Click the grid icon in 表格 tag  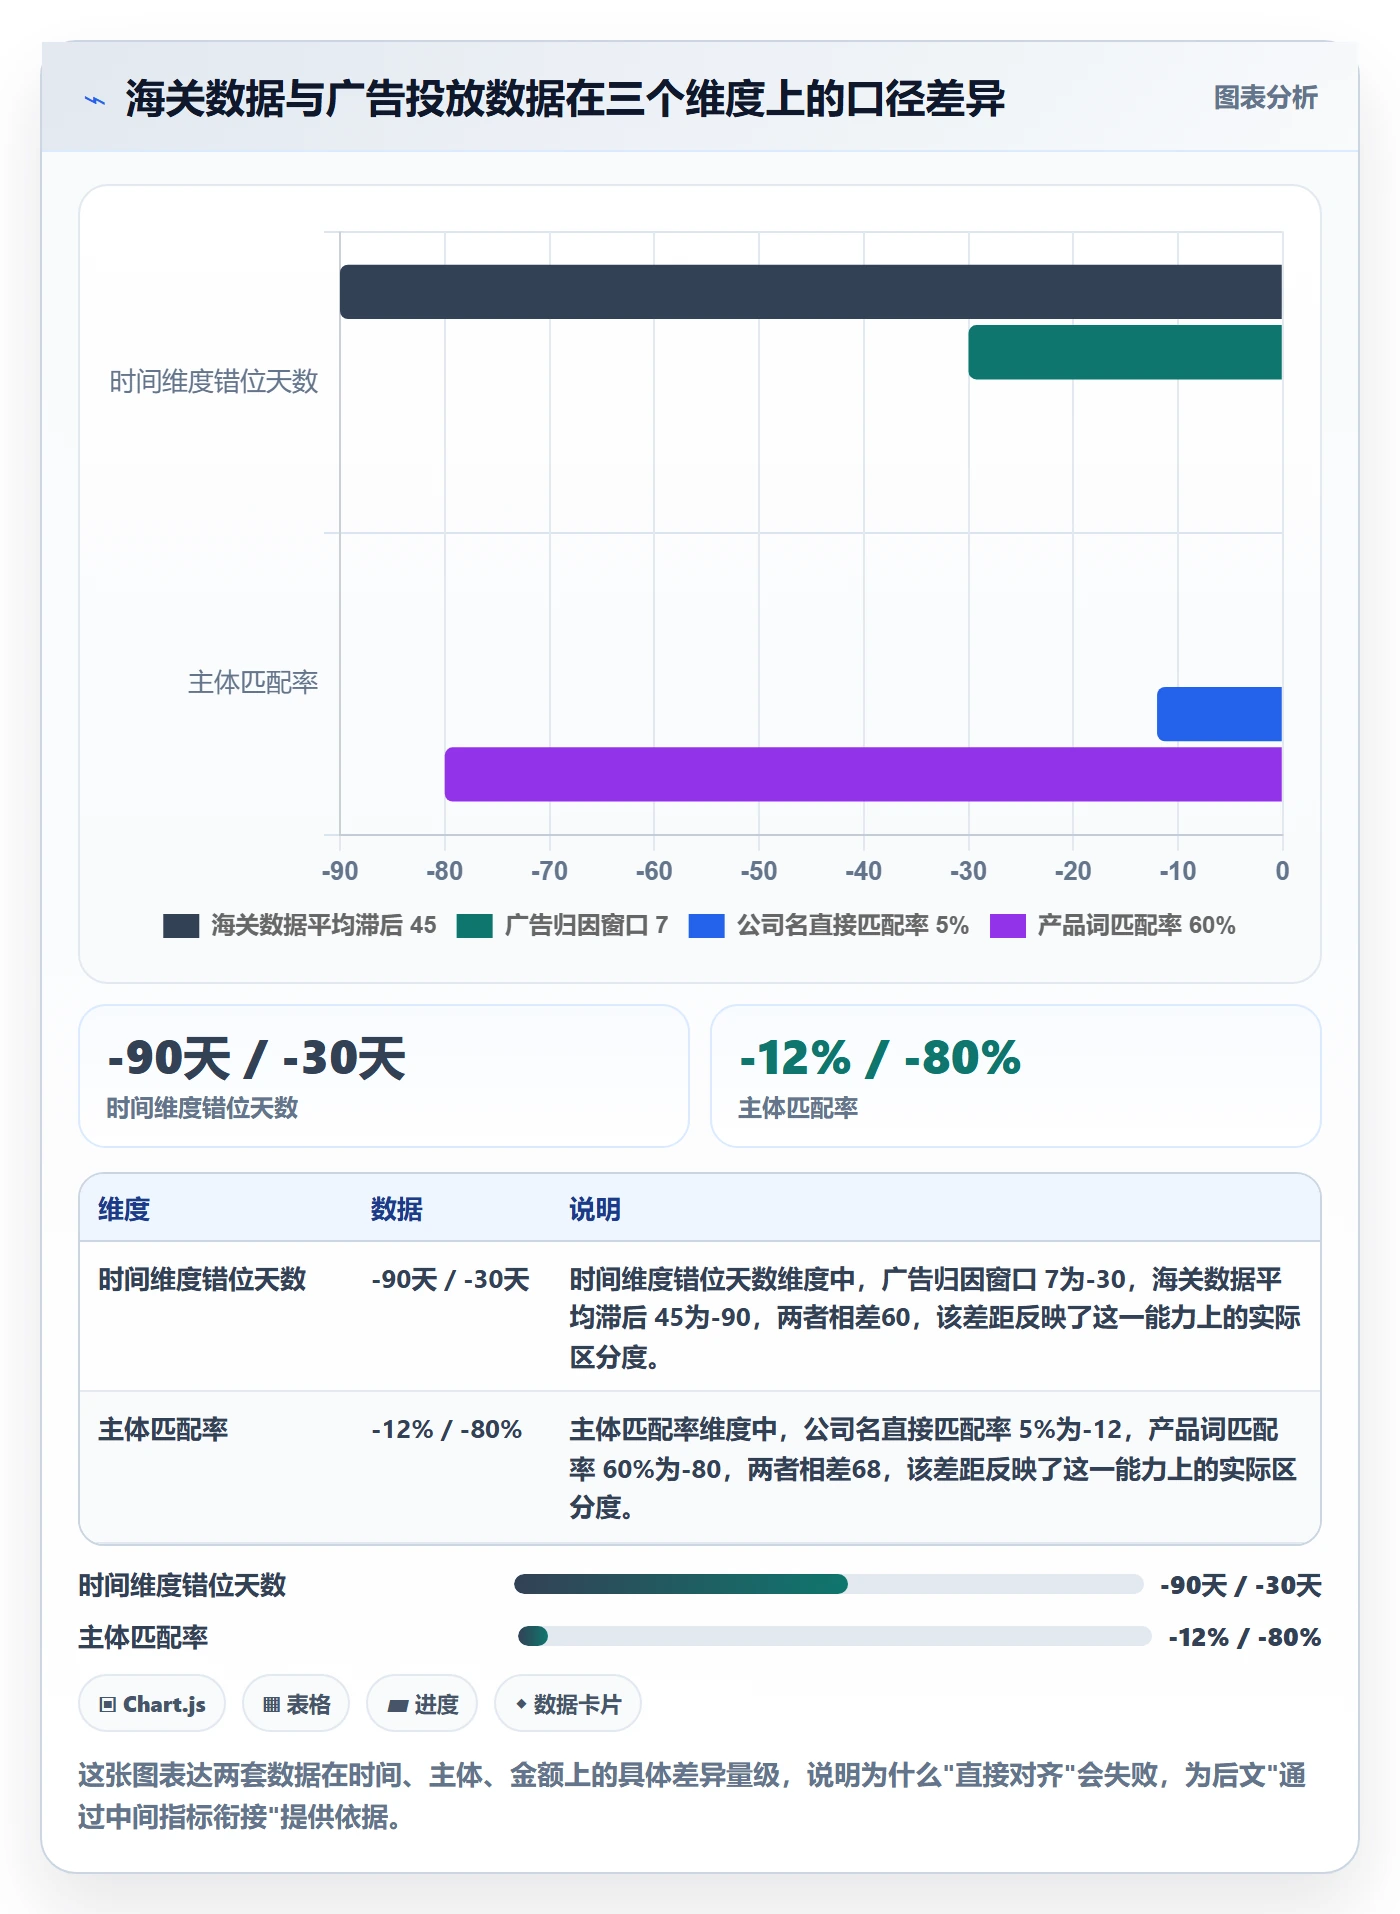click(272, 1705)
